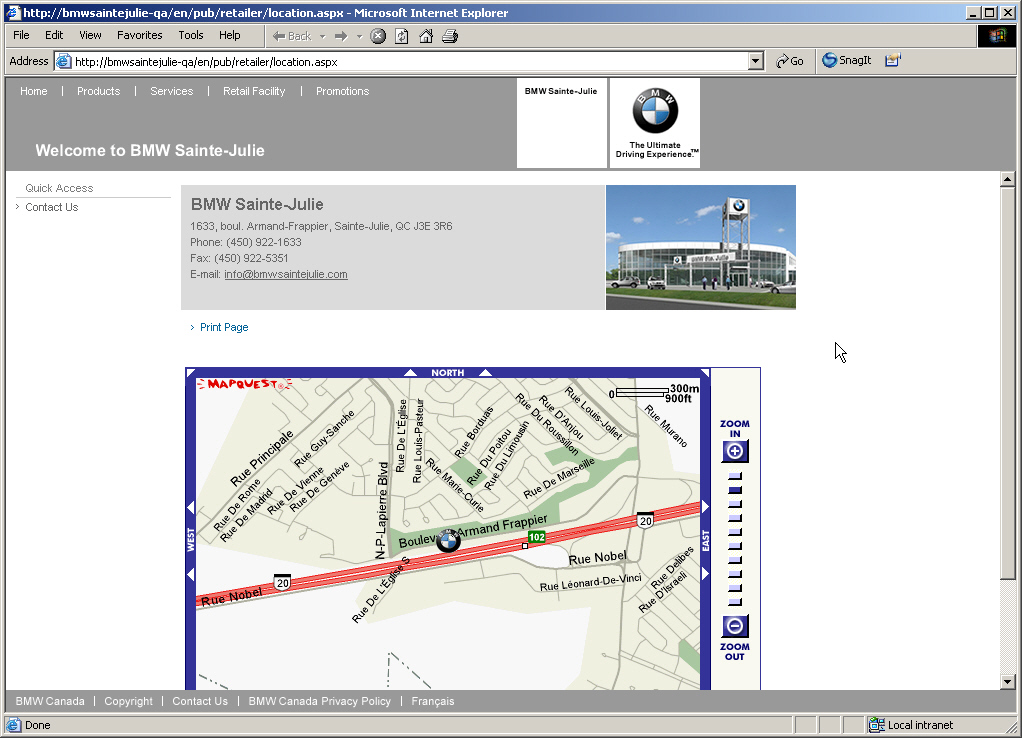The image size is (1022, 738).
Task: Click the Forward arrow toolbar button
Action: tap(341, 36)
